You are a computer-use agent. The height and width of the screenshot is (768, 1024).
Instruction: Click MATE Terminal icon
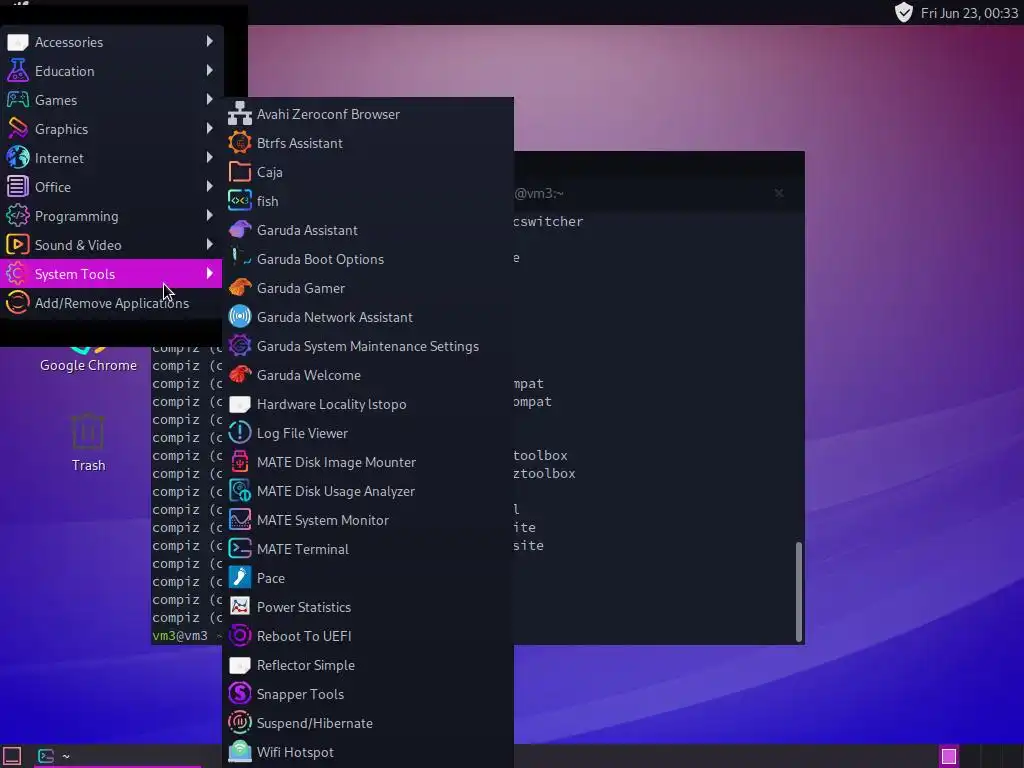click(x=240, y=549)
